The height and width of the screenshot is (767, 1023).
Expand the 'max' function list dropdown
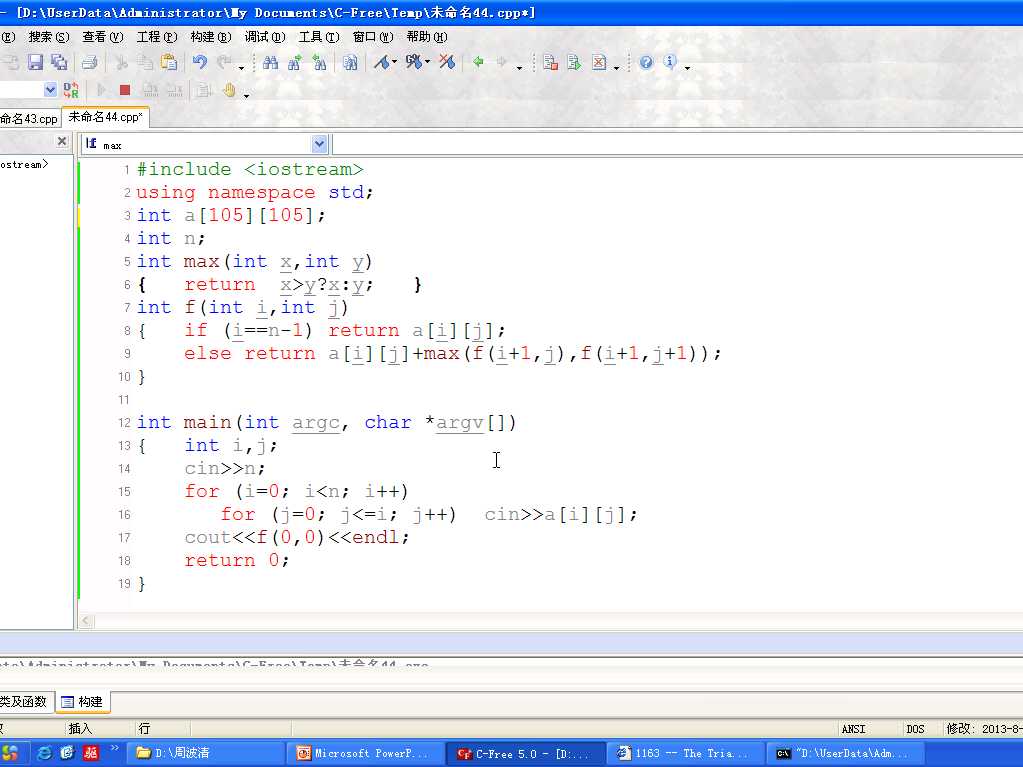coord(319,144)
